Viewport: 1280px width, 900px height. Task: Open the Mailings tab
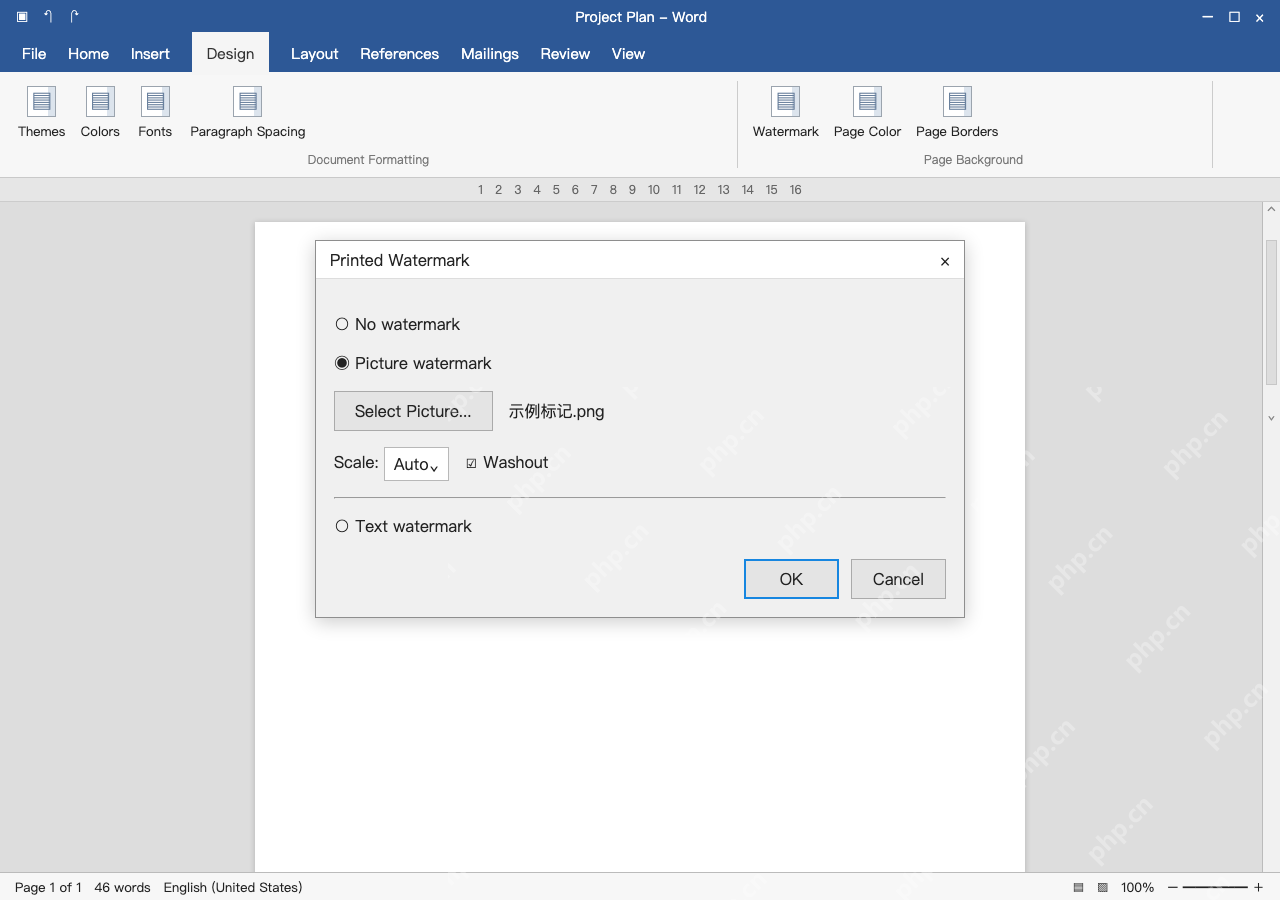coord(490,54)
